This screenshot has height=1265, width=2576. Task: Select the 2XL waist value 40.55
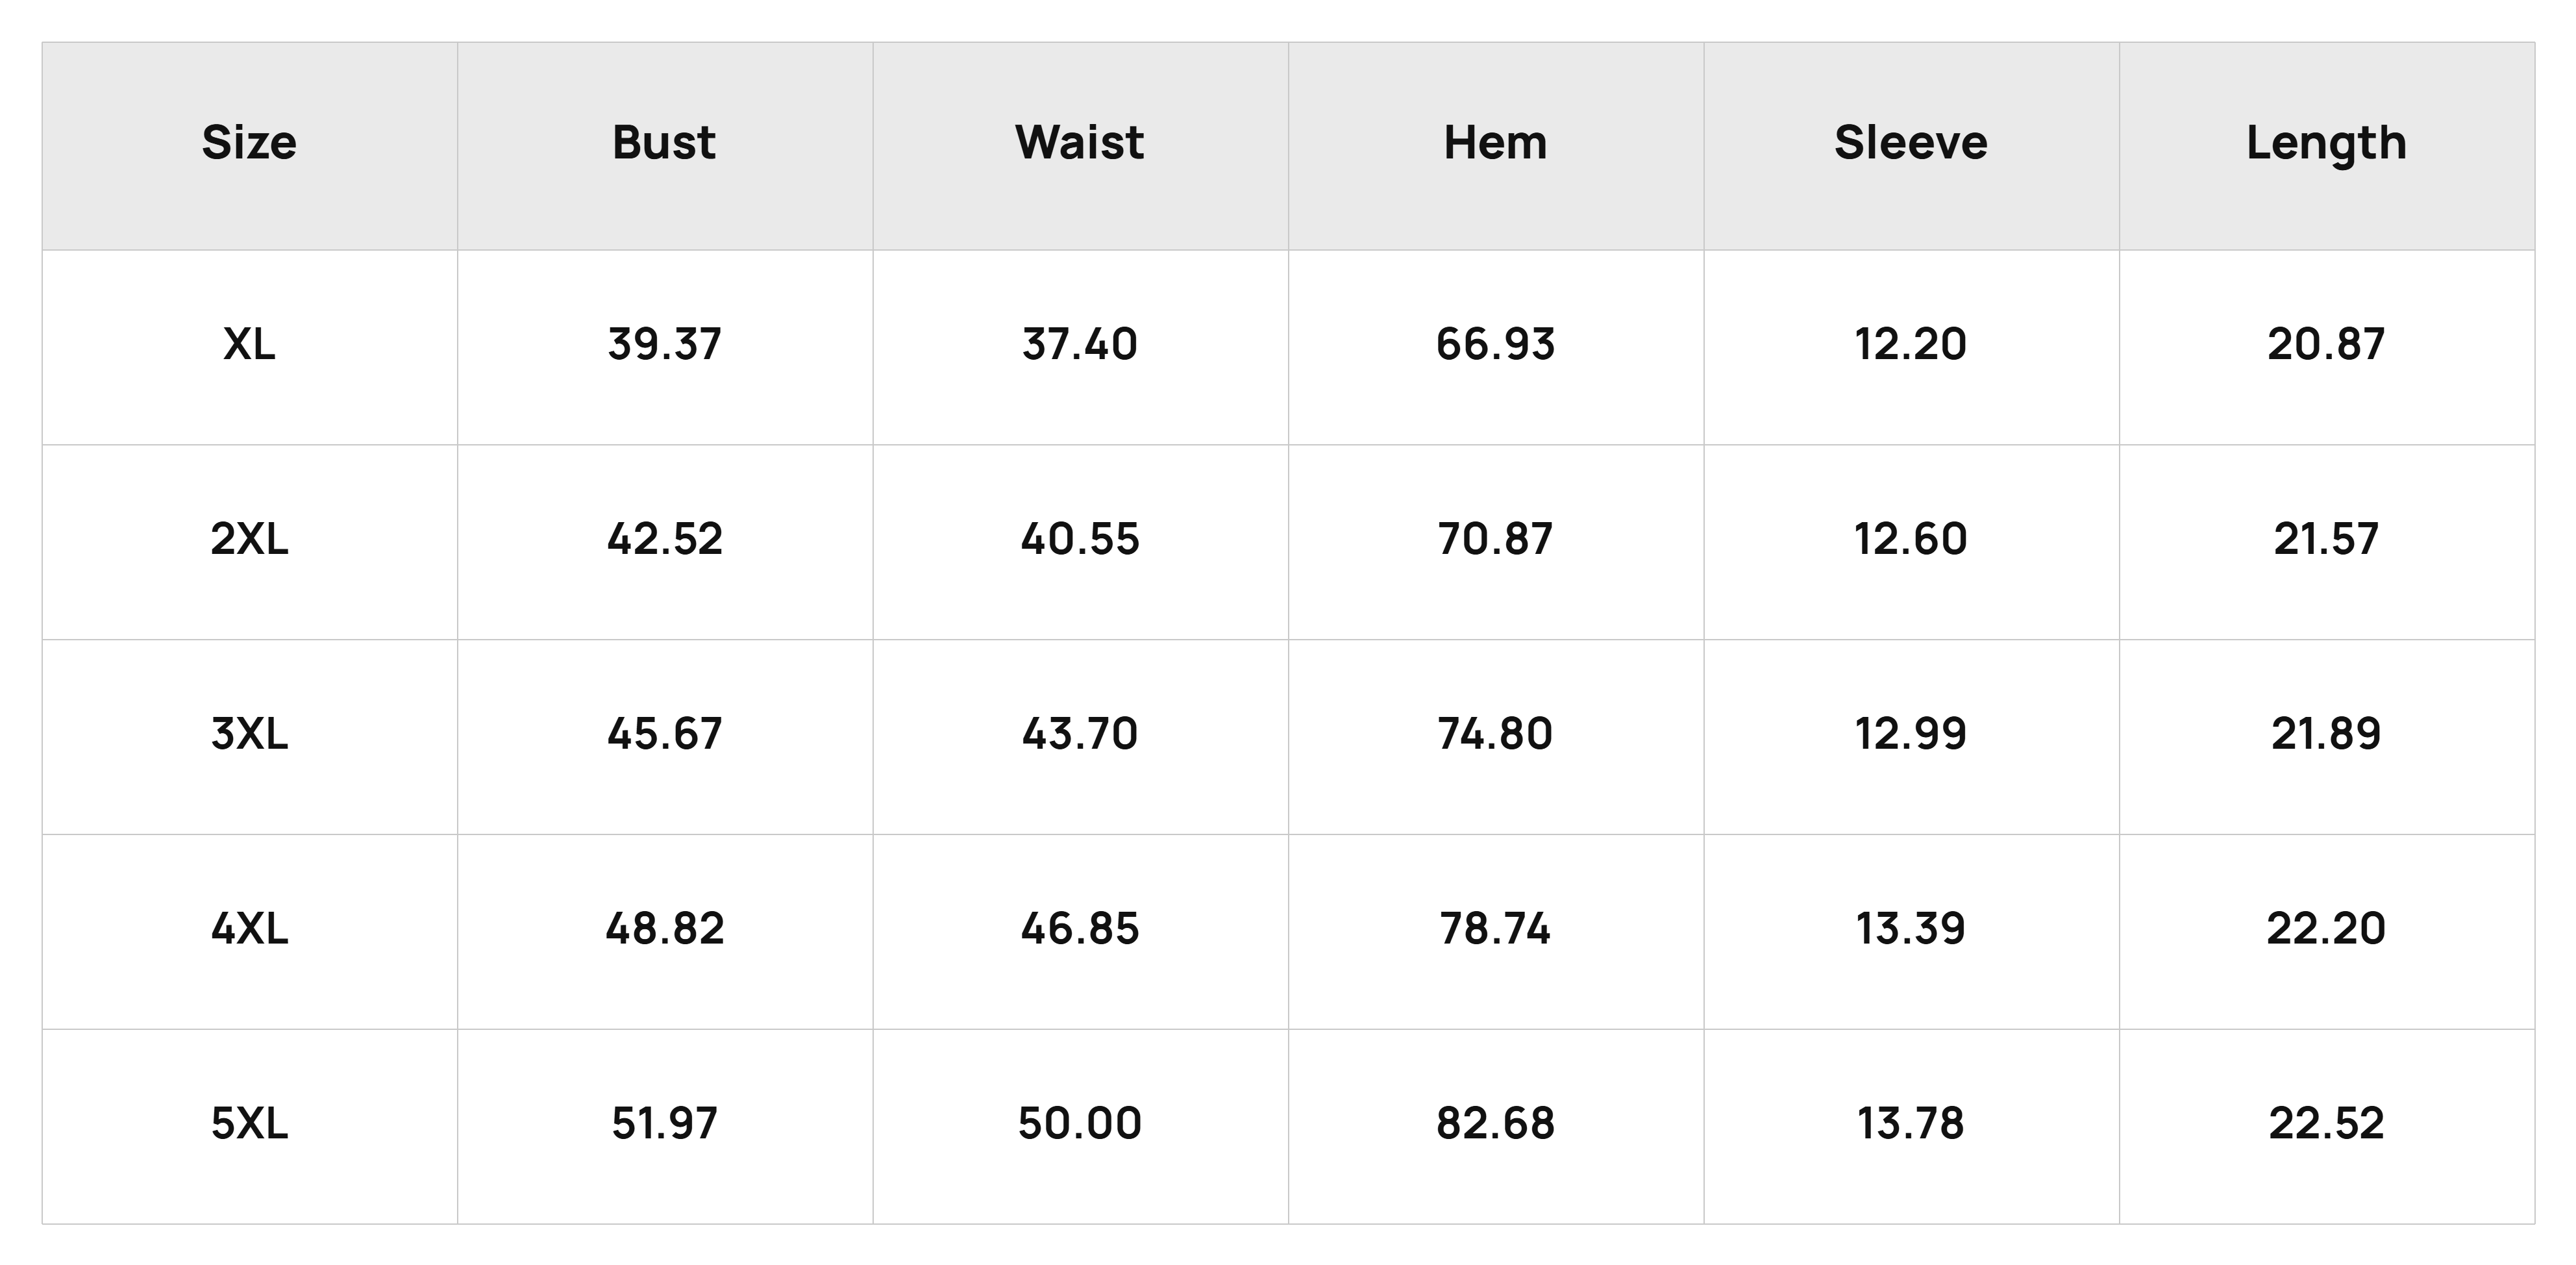click(x=1080, y=540)
